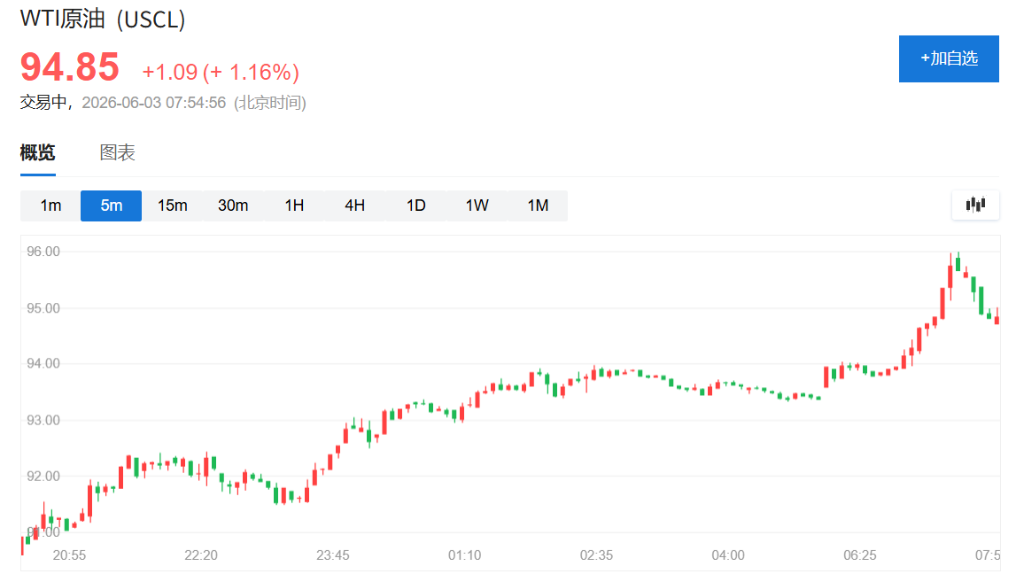Click the current price 94.85
1024x580 pixels.
70,67
